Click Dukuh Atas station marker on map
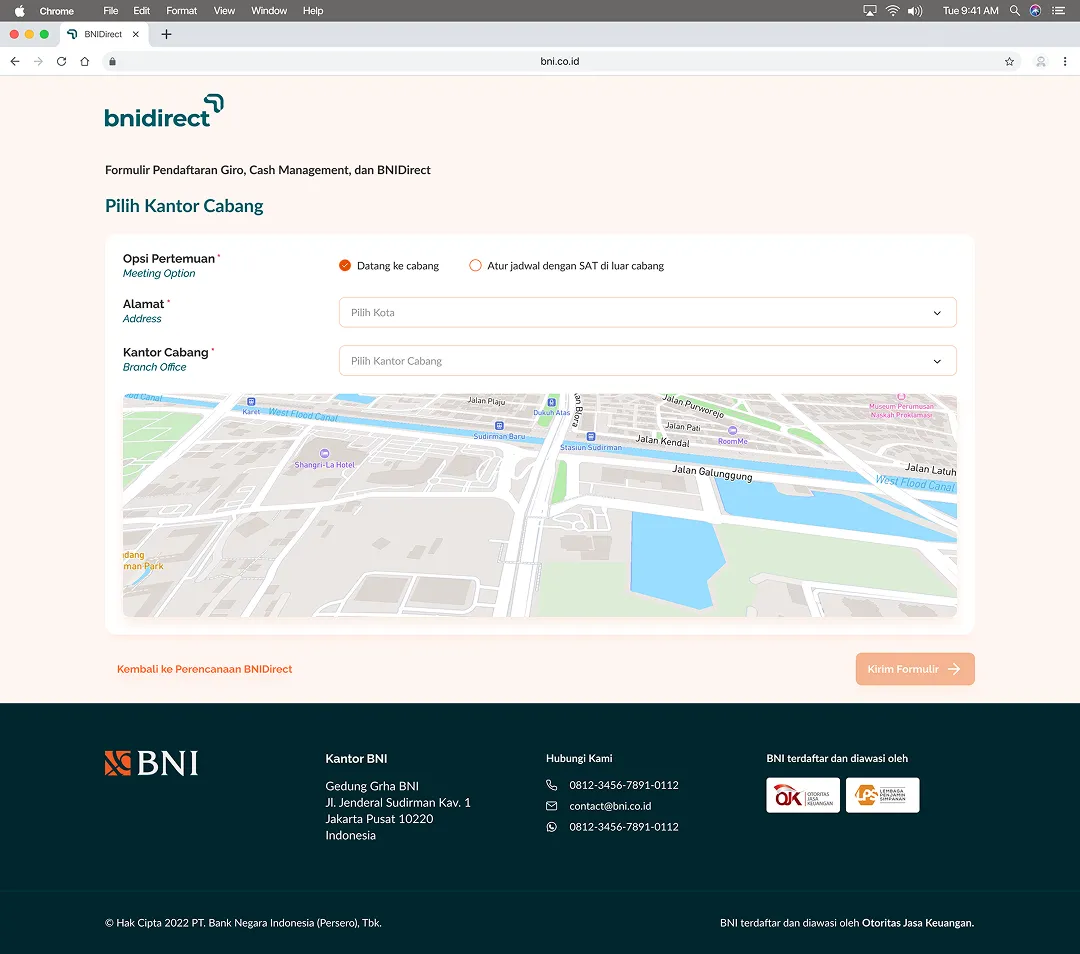Image resolution: width=1080 pixels, height=954 pixels. [552, 402]
